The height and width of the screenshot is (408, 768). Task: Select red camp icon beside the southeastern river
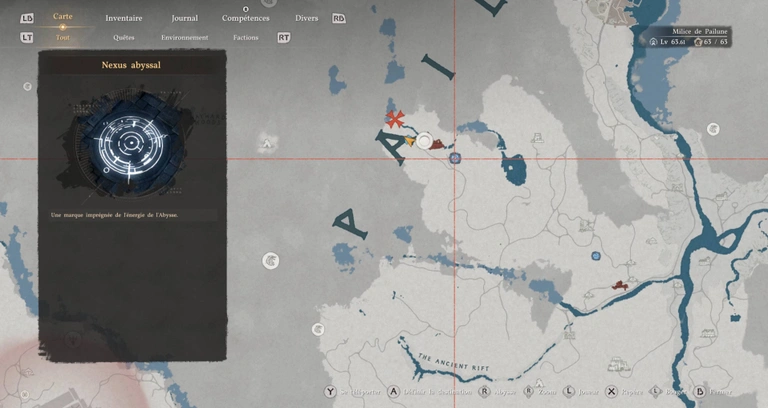(620, 286)
